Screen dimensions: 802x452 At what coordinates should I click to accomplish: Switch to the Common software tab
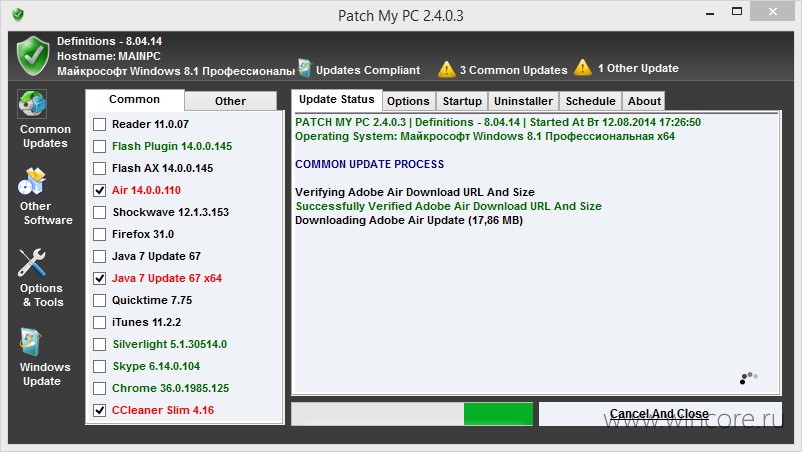[135, 100]
